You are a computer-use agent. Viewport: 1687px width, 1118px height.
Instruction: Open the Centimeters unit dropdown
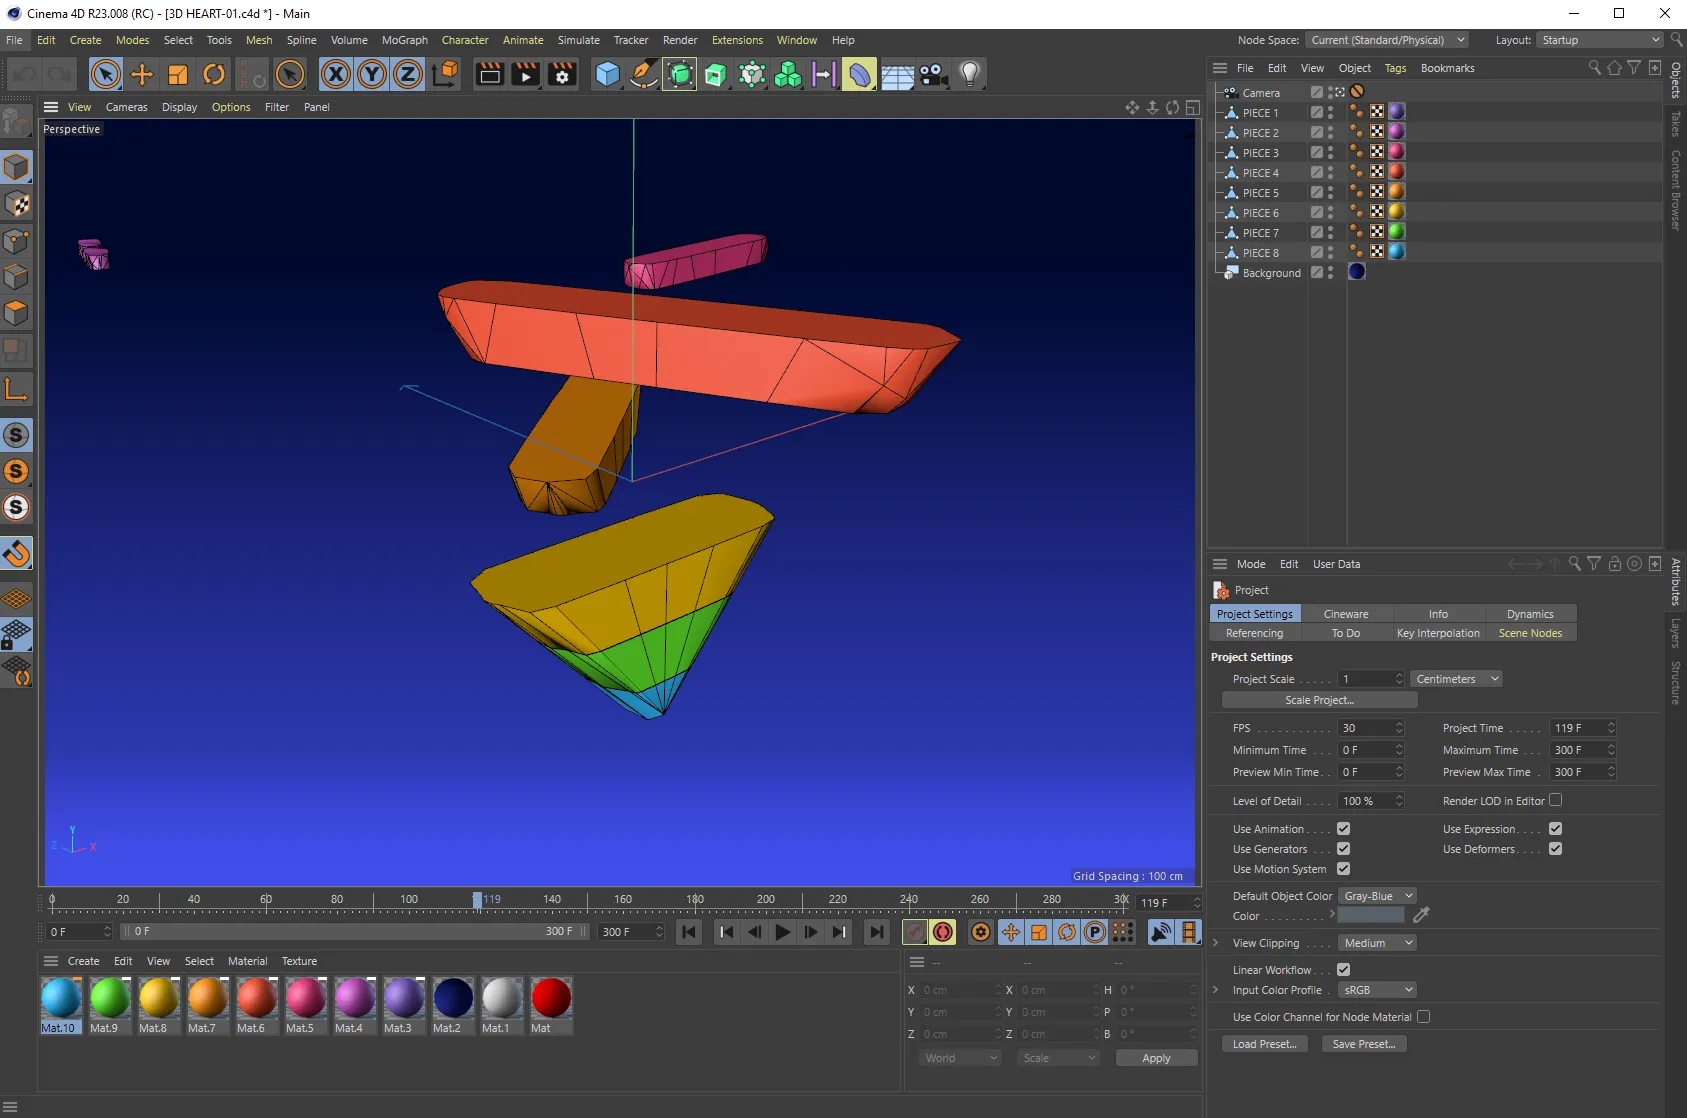[x=1457, y=679]
